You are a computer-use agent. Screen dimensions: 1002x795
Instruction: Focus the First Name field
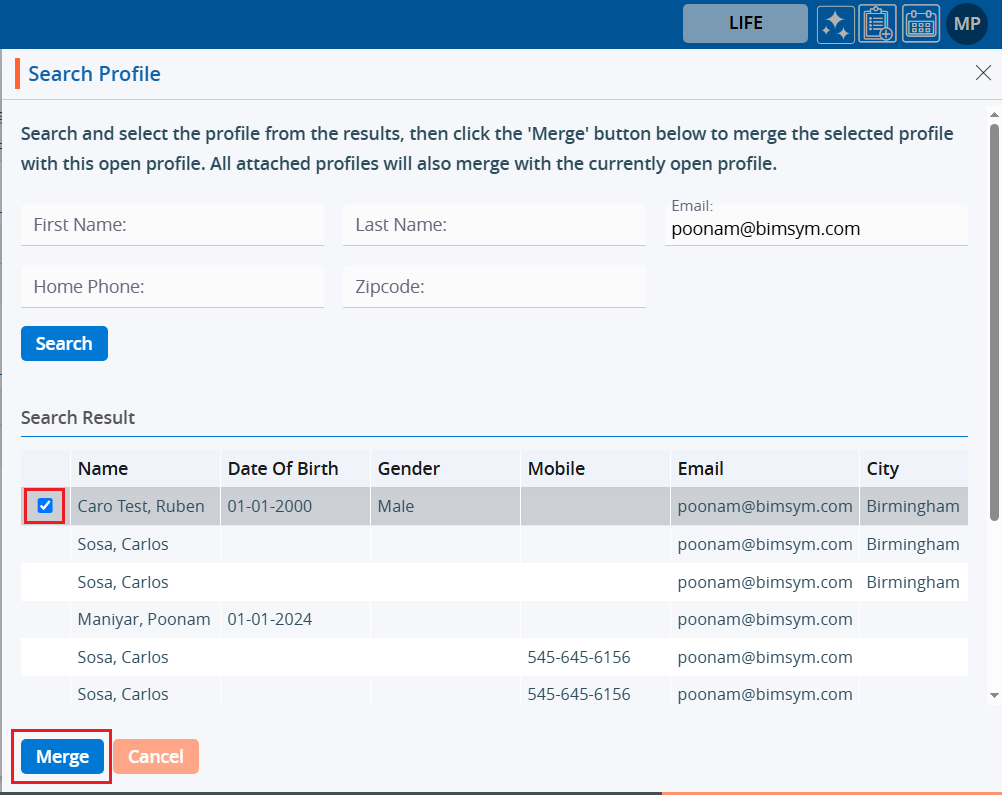[x=172, y=226]
